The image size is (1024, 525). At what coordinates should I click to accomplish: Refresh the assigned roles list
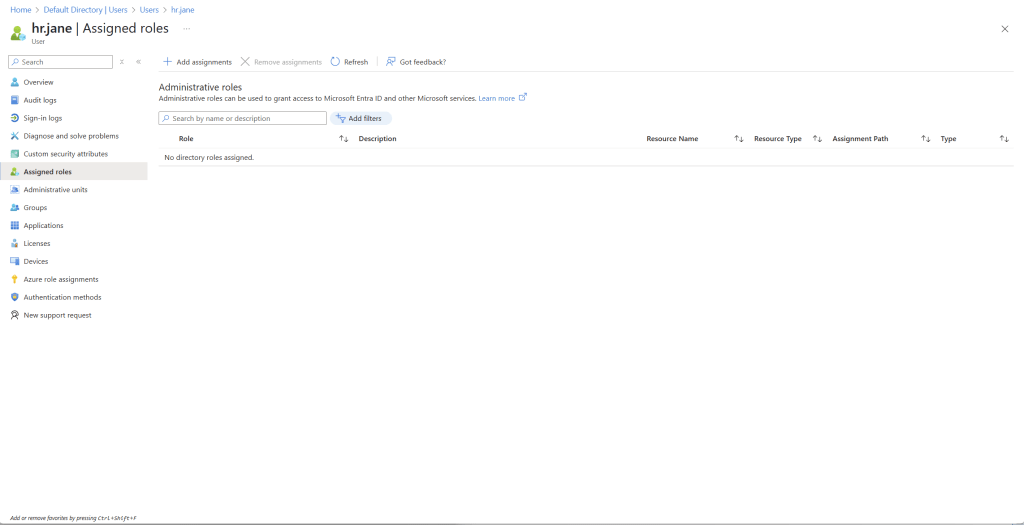(349, 62)
